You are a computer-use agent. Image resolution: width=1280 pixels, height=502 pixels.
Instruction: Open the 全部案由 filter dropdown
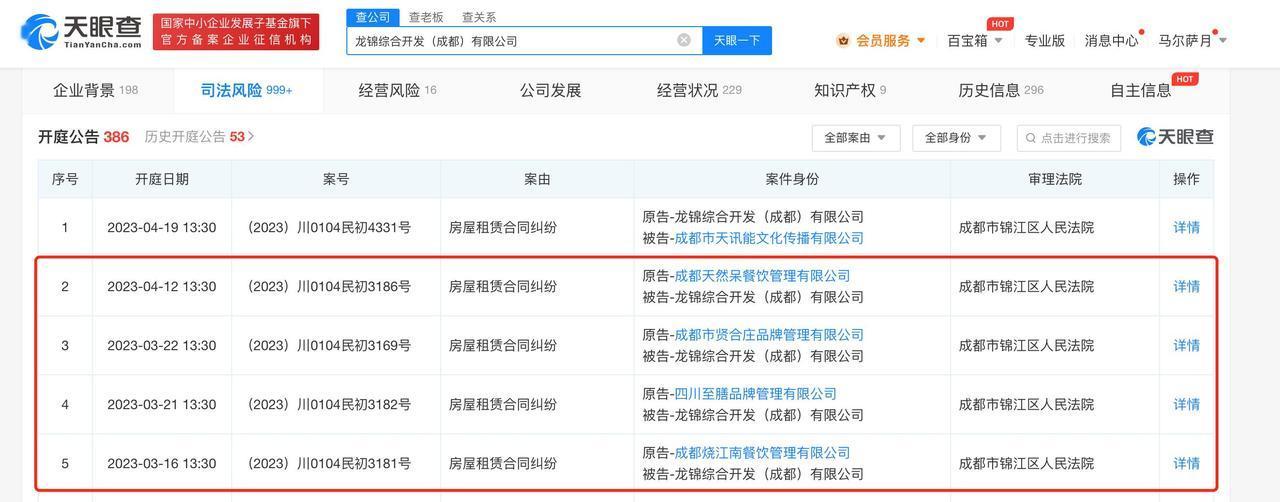tap(855, 138)
